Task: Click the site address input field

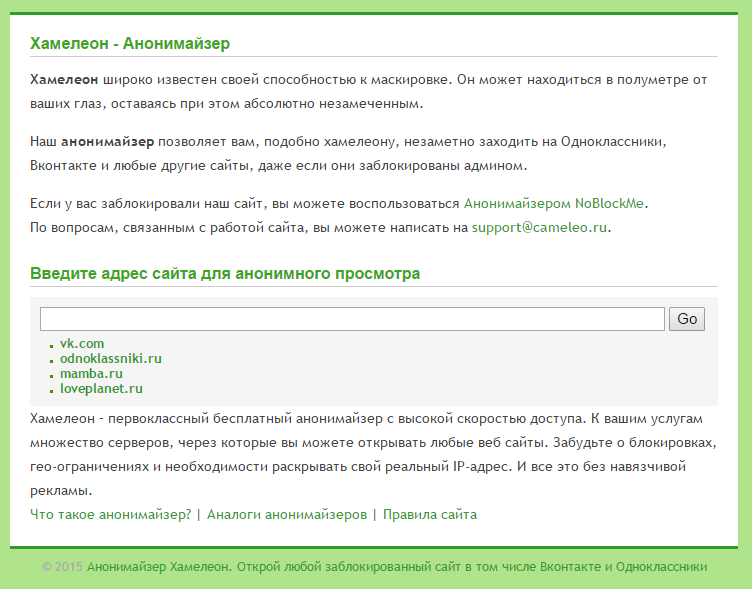Action: 352,319
